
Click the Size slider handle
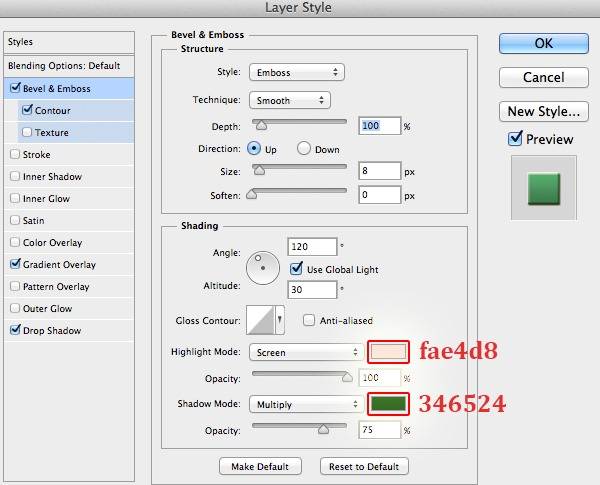pyautogui.click(x=259, y=170)
